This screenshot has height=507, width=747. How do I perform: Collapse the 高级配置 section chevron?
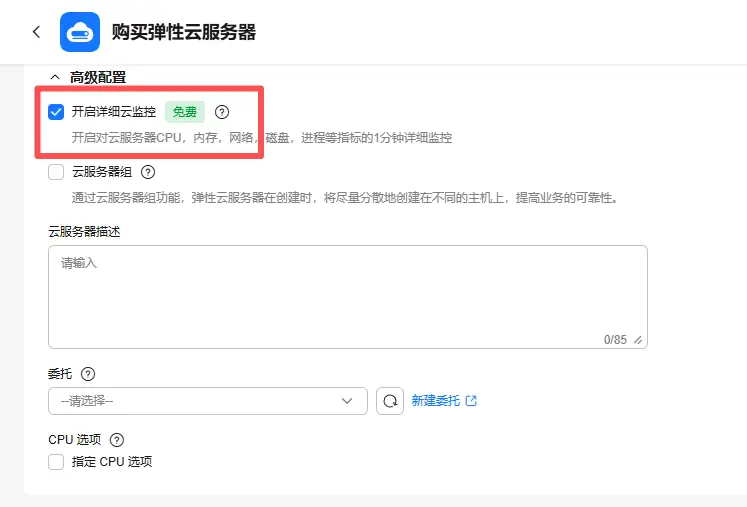tap(54, 77)
